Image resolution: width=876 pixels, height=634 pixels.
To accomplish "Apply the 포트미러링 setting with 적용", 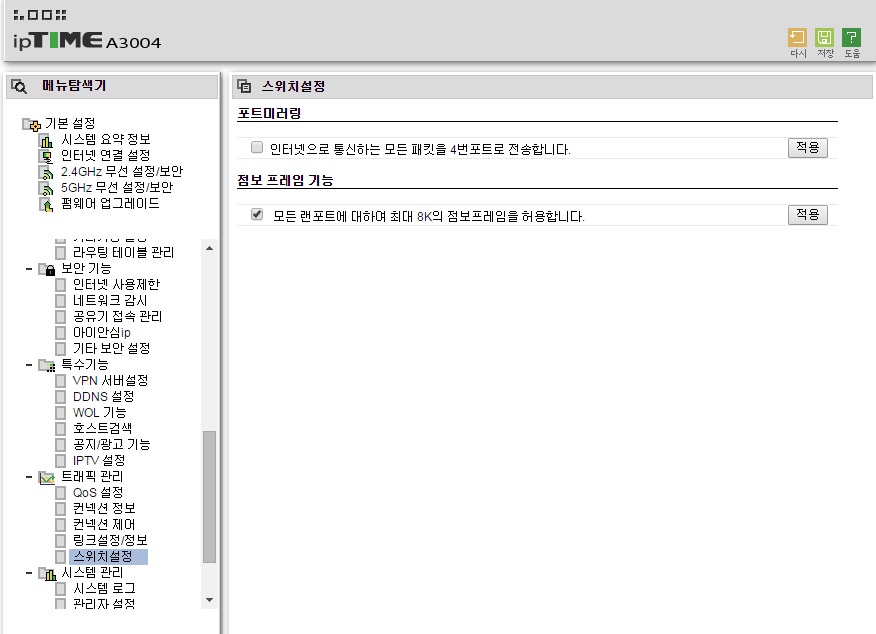I will tap(807, 147).
